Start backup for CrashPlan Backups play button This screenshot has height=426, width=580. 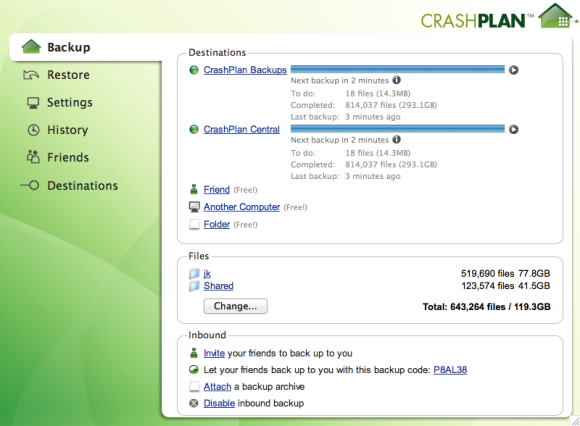(x=513, y=70)
